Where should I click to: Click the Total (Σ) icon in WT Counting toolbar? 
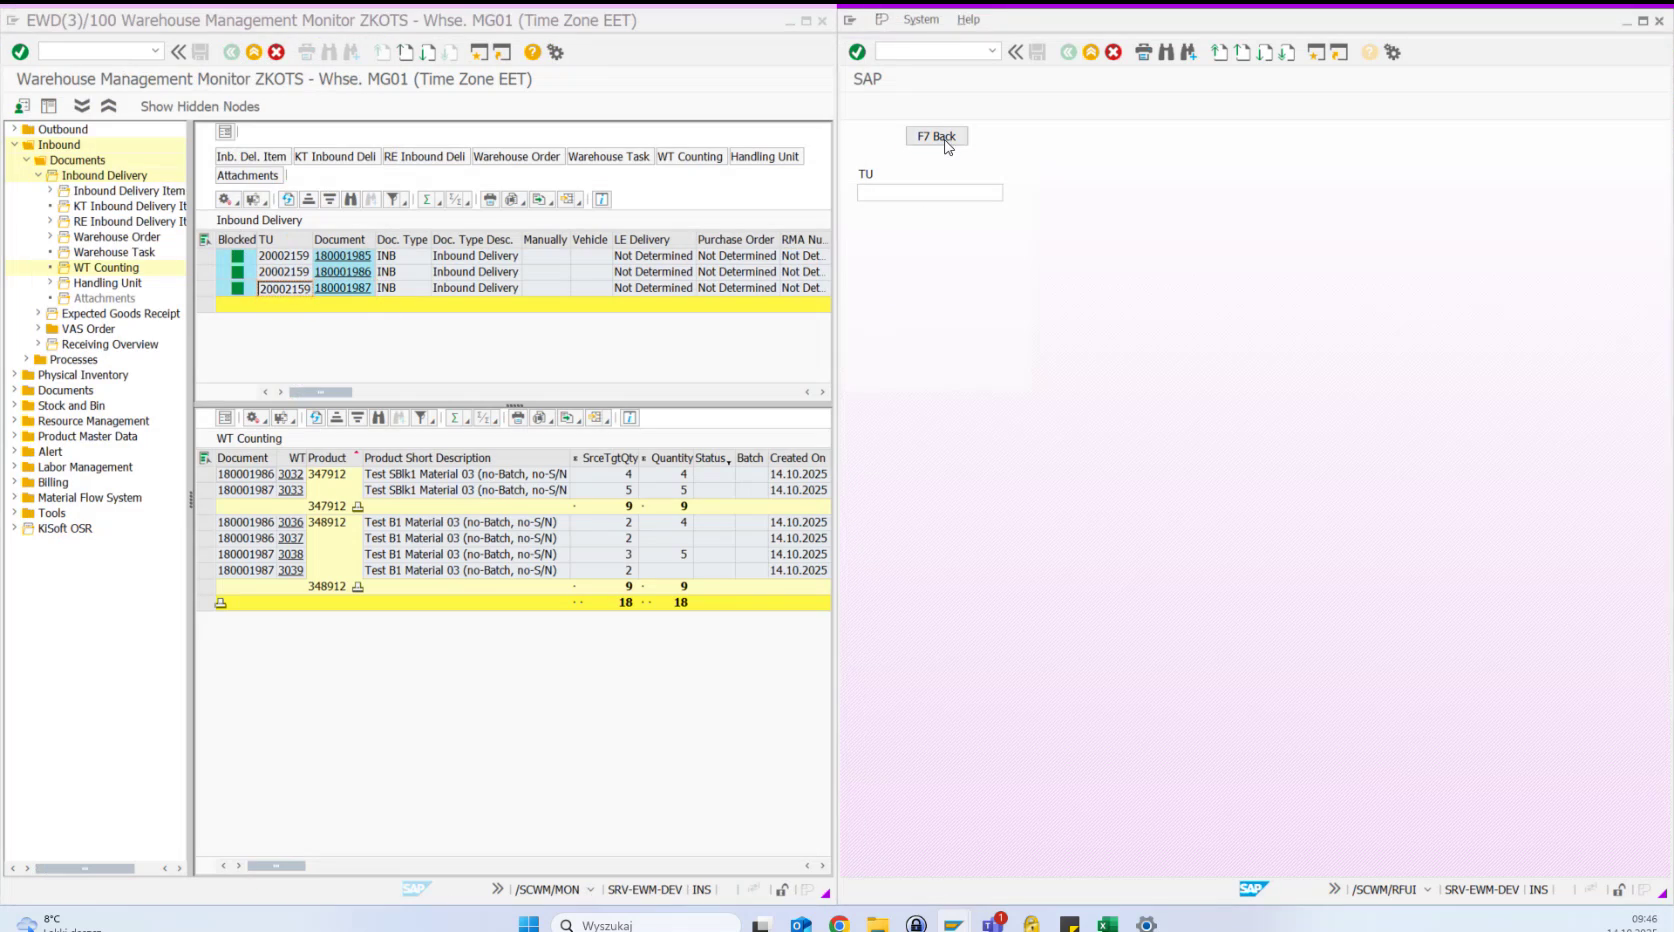[455, 418]
